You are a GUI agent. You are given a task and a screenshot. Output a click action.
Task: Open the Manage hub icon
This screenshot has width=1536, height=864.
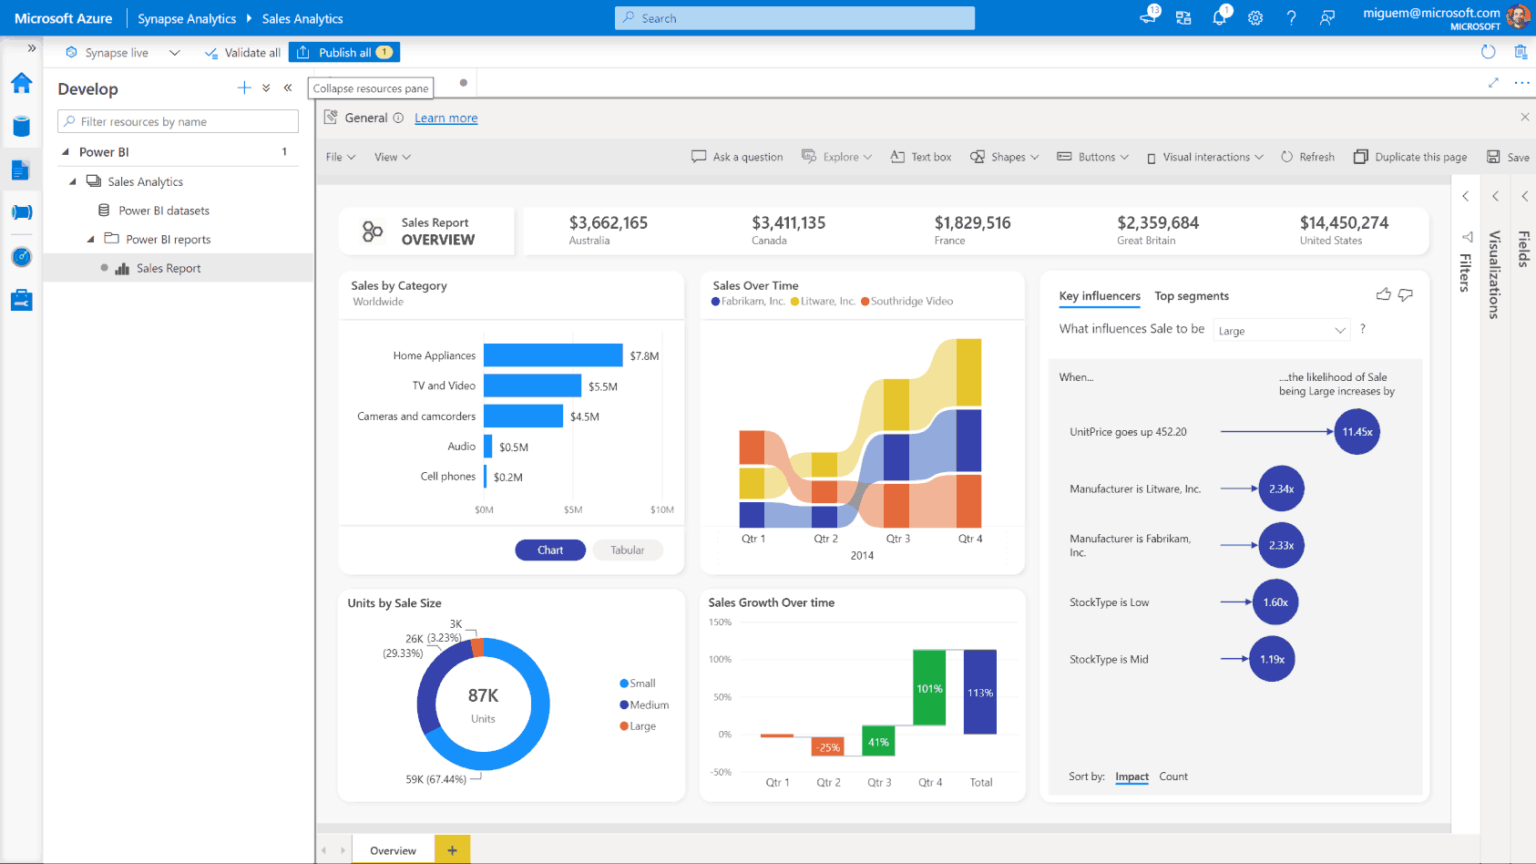pyautogui.click(x=22, y=299)
